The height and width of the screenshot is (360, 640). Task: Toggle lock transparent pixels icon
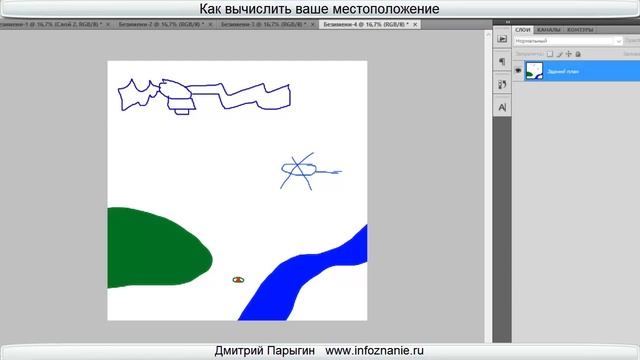(550, 54)
